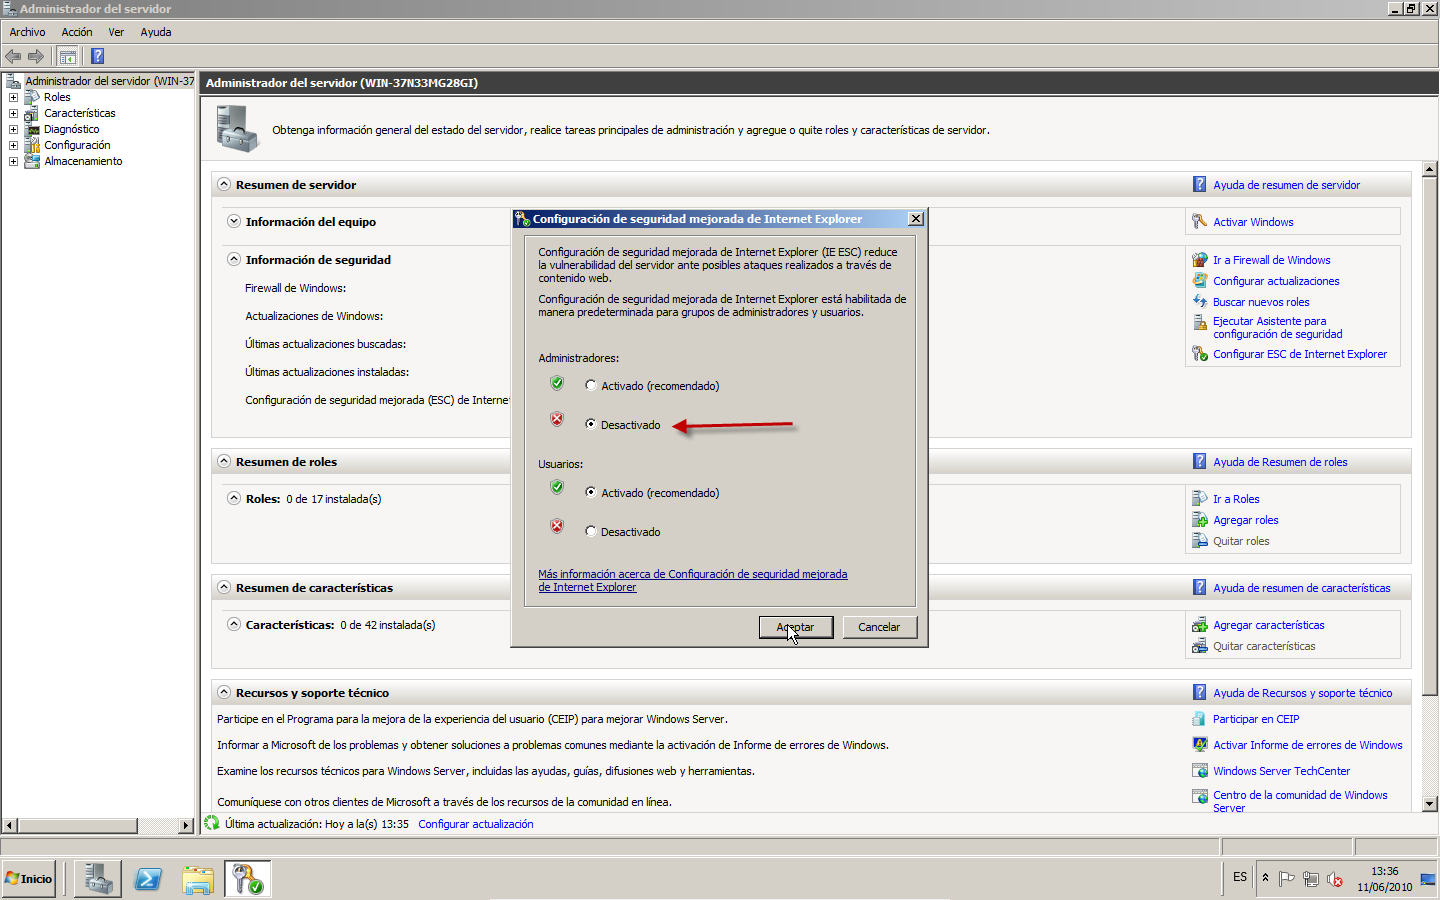This screenshot has width=1440, height=900.
Task: Select Desactivado for Usuarios
Action: coord(591,532)
